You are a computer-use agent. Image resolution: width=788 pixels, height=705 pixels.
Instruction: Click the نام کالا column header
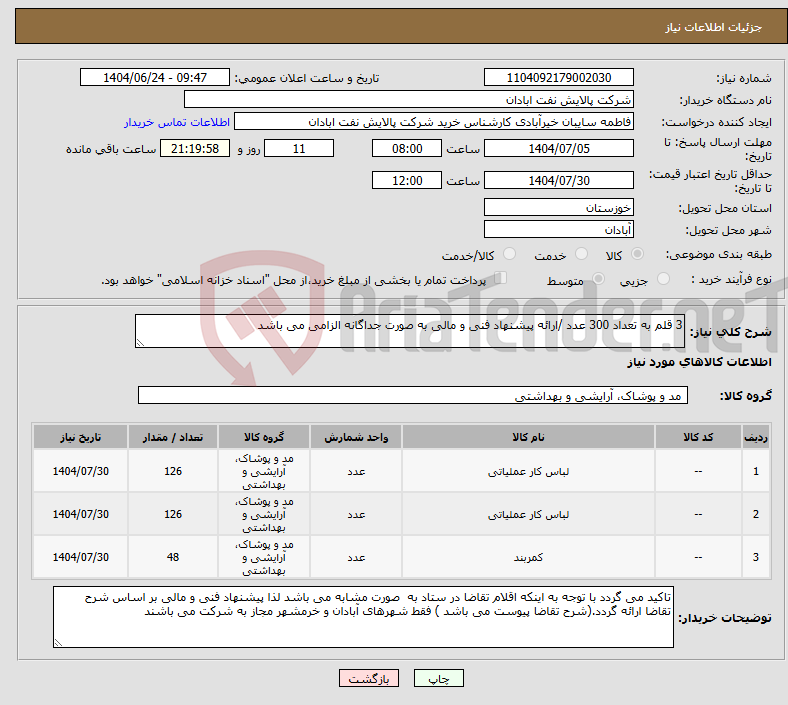point(528,437)
